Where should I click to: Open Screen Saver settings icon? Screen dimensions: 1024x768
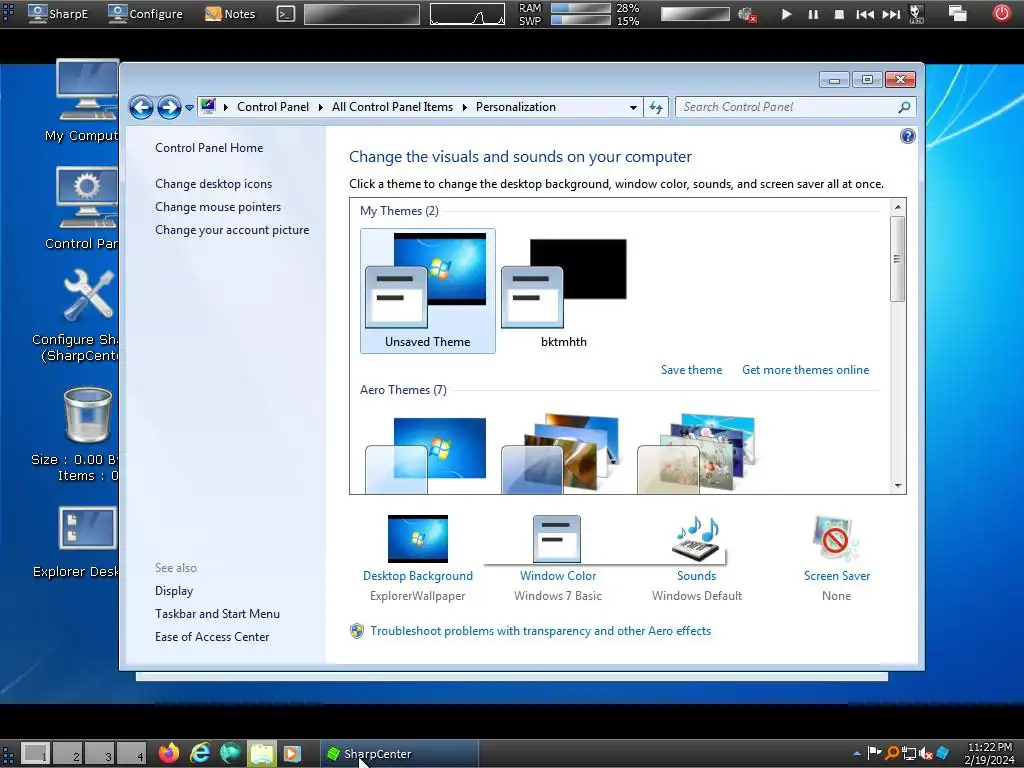pos(836,539)
